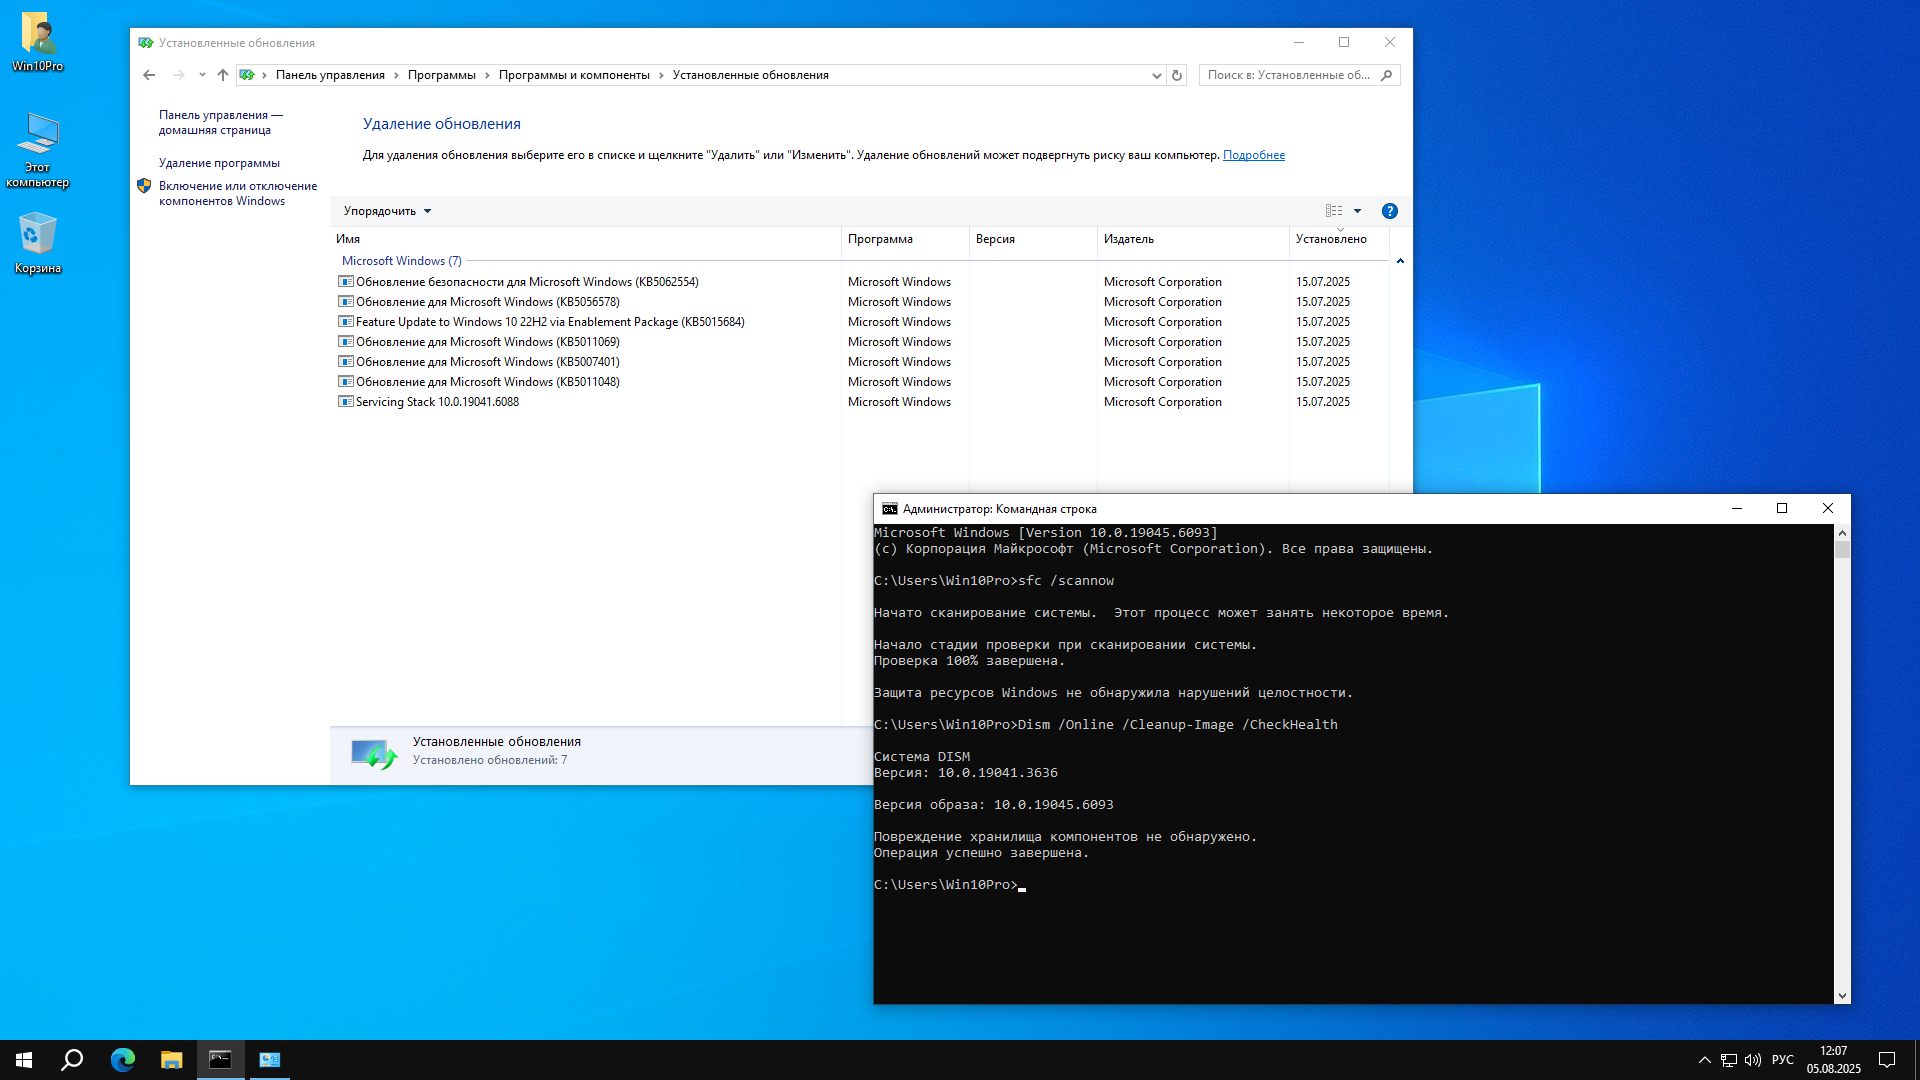The height and width of the screenshot is (1080, 1920).
Task: Sort by the Программа column header
Action: (905, 239)
